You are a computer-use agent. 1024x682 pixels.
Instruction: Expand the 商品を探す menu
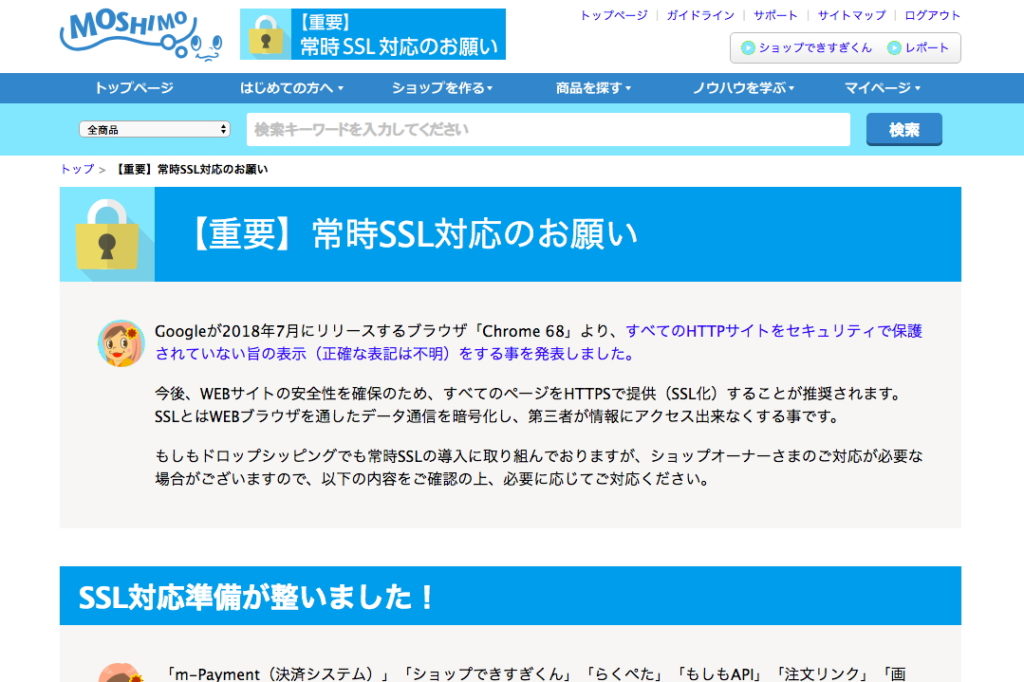tap(593, 88)
